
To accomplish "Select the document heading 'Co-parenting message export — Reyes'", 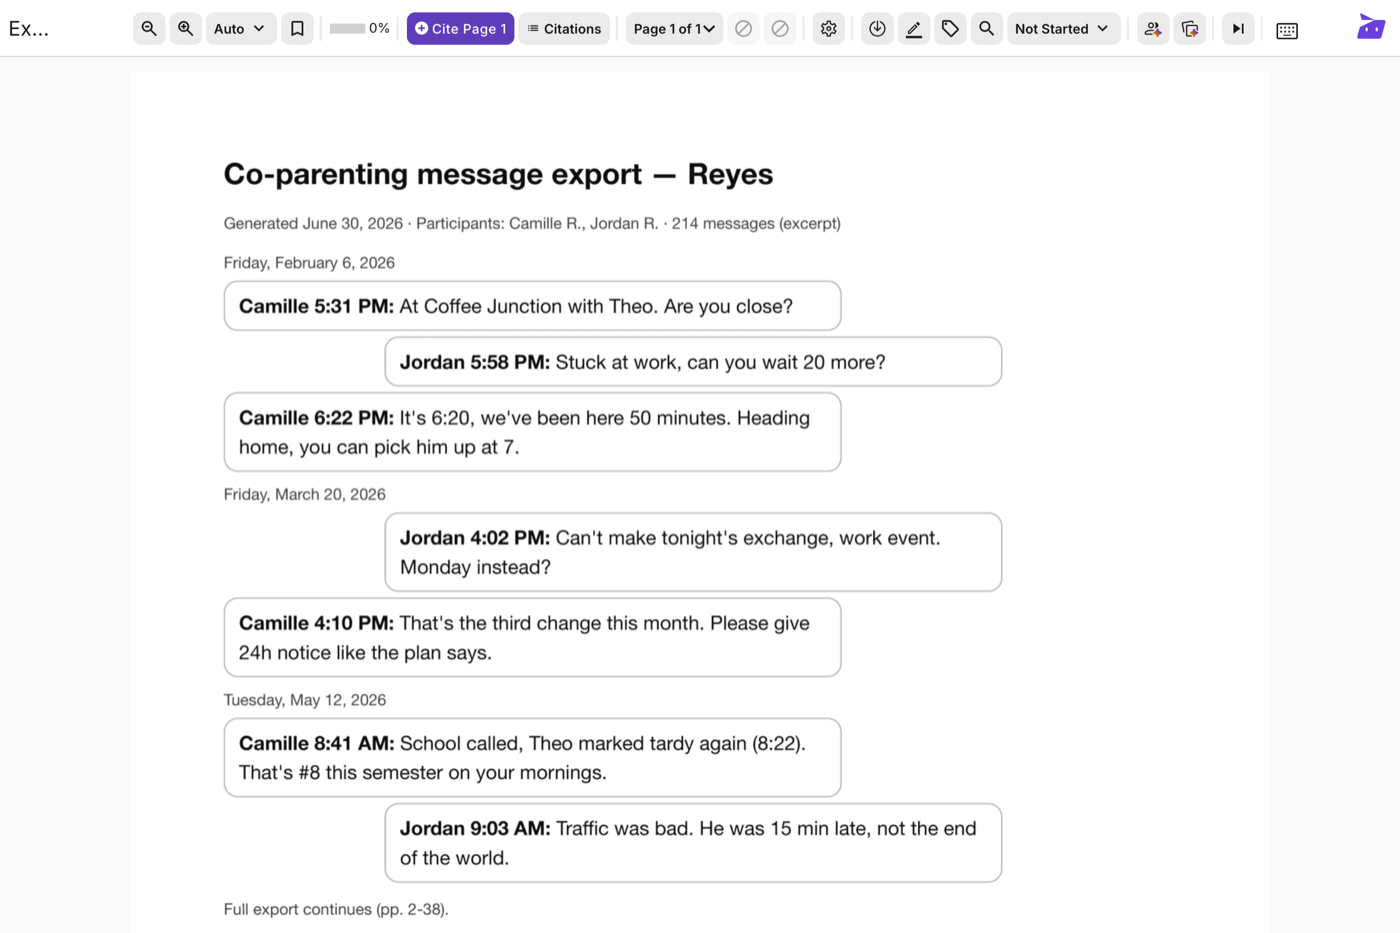I will click(x=498, y=174).
